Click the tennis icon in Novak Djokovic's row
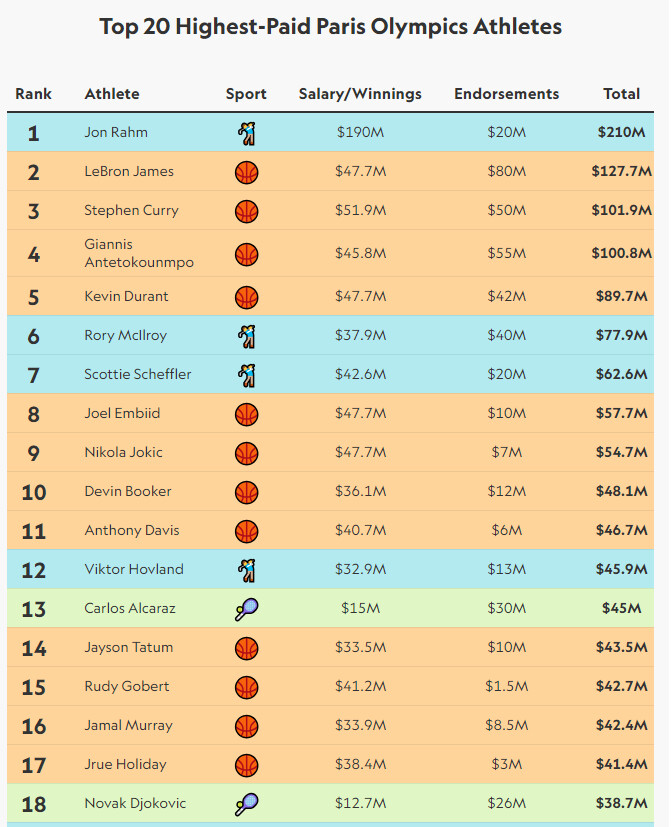 pyautogui.click(x=246, y=804)
